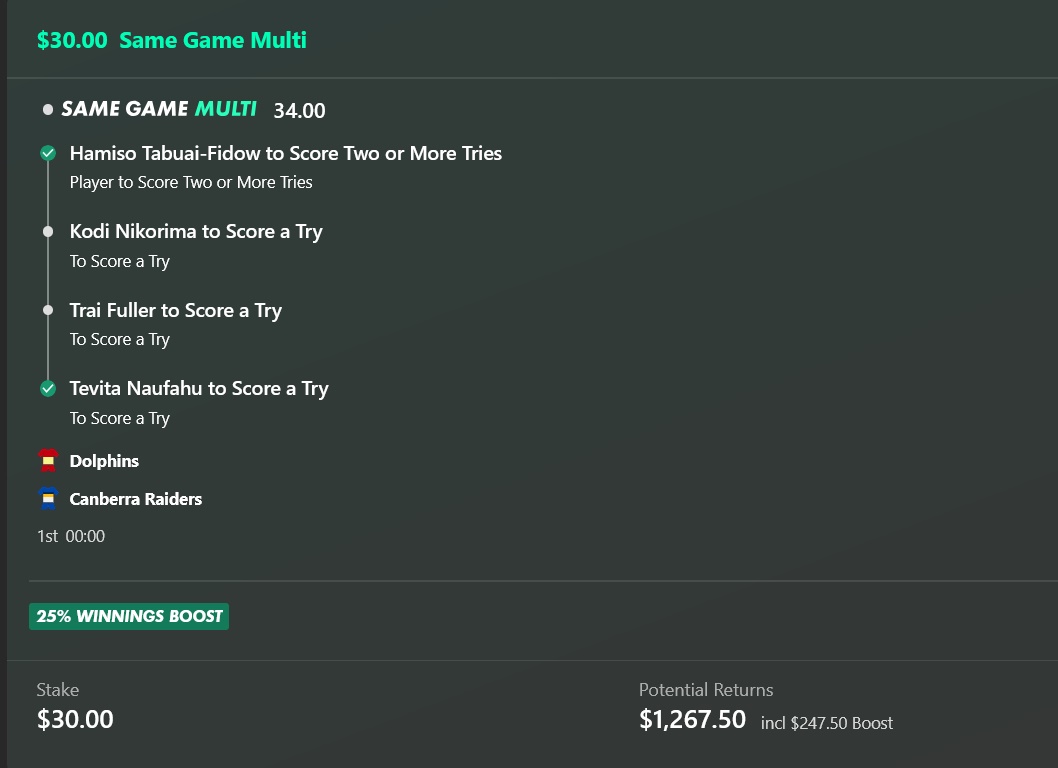Click the 1st 00:00 match clock
The height and width of the screenshot is (768, 1058).
coord(71,536)
